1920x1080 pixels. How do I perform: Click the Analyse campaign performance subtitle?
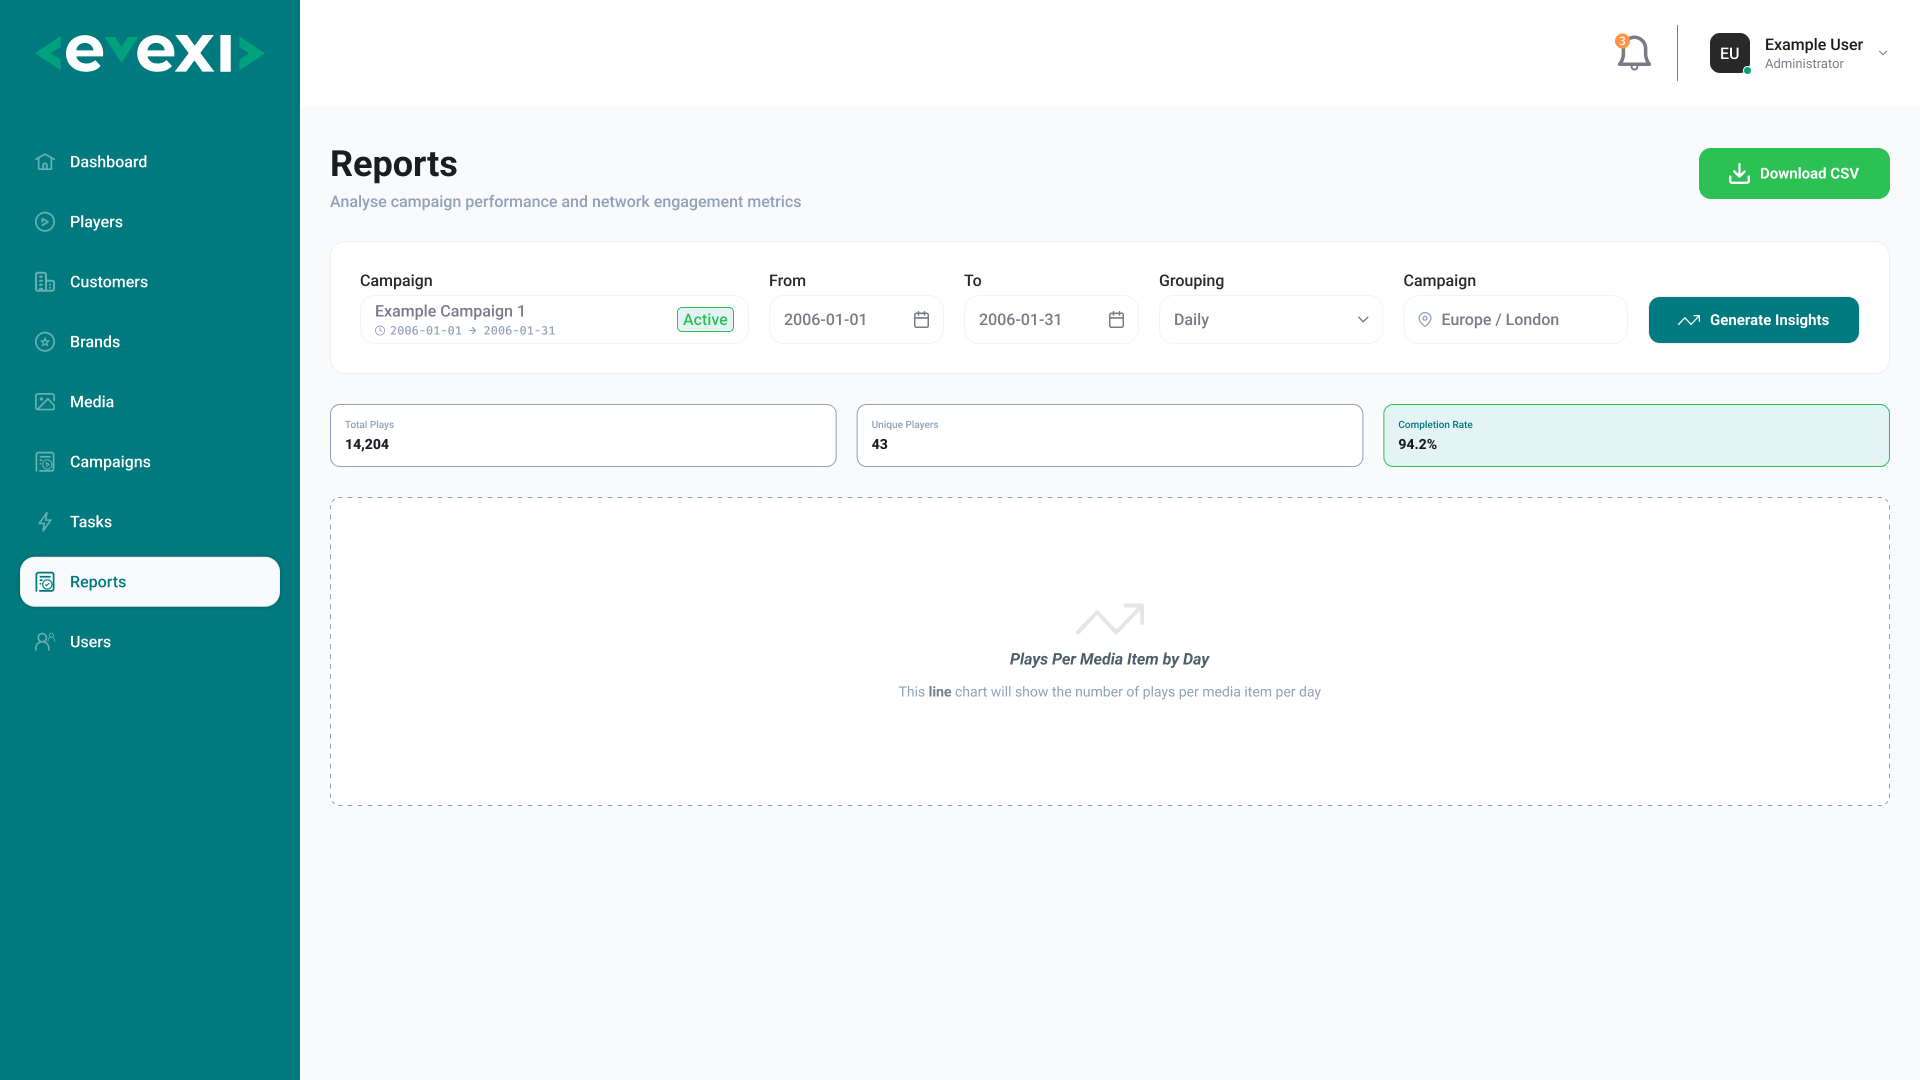tap(565, 202)
